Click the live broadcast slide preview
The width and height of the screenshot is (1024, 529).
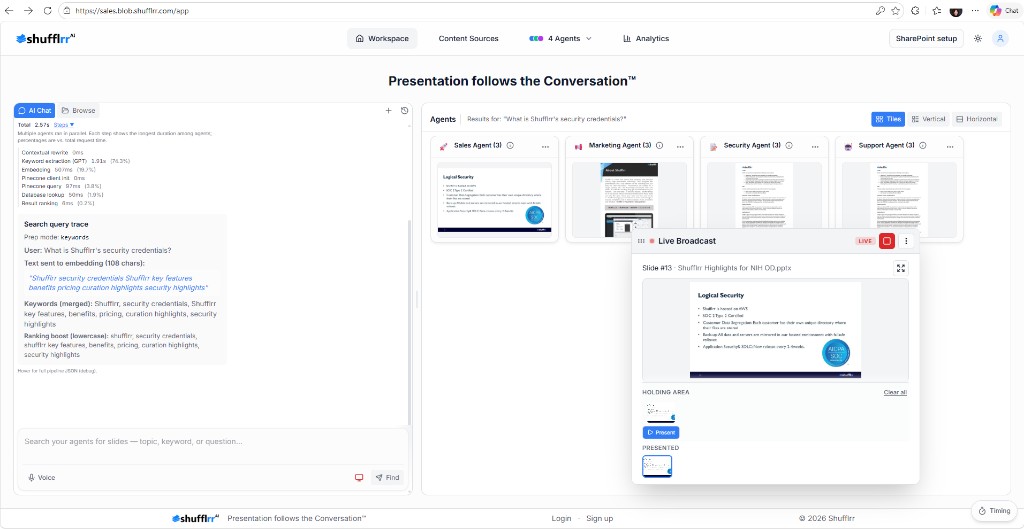[775, 330]
